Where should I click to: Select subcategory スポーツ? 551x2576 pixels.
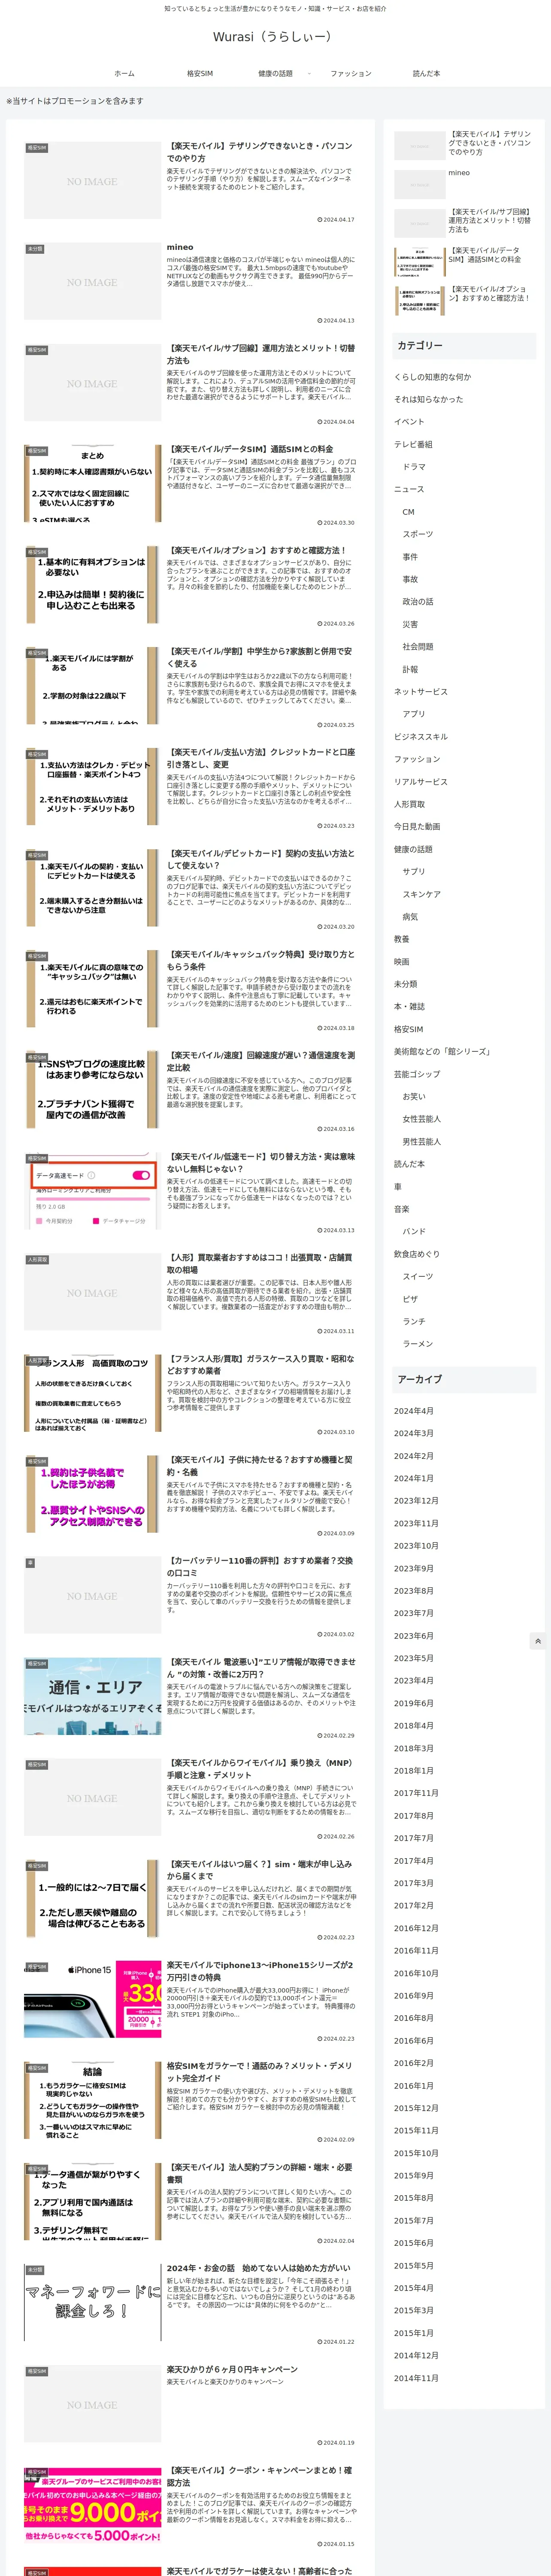point(418,534)
